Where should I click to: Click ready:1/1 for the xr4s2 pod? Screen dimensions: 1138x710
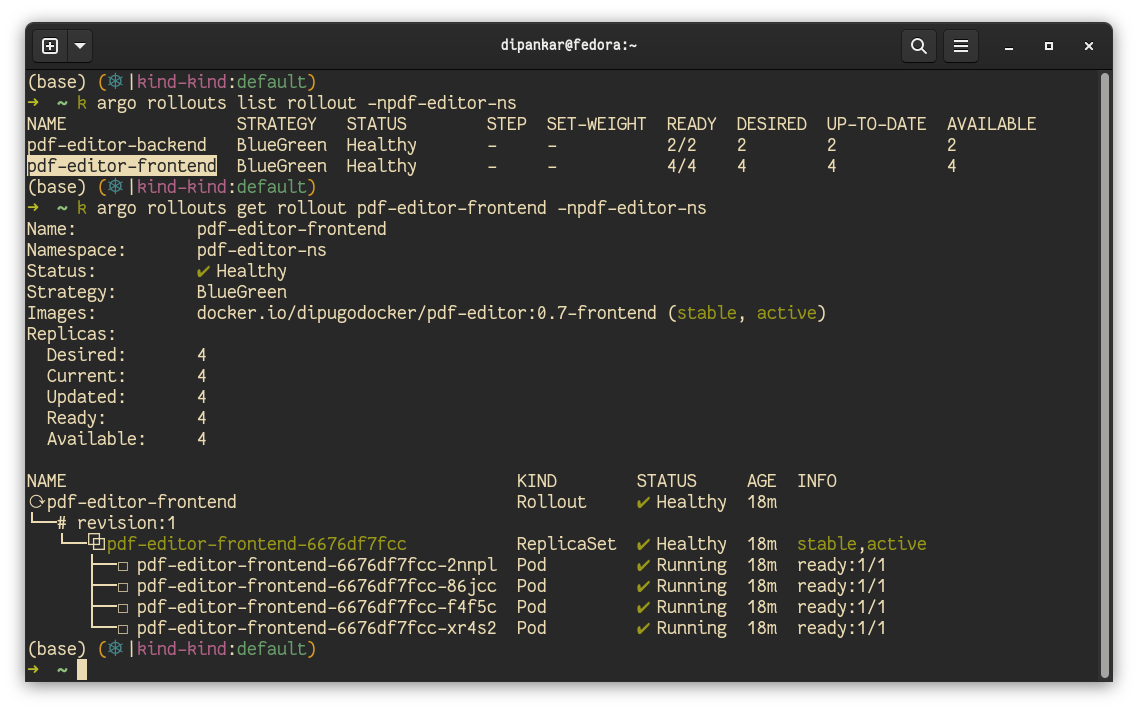pyautogui.click(x=841, y=629)
